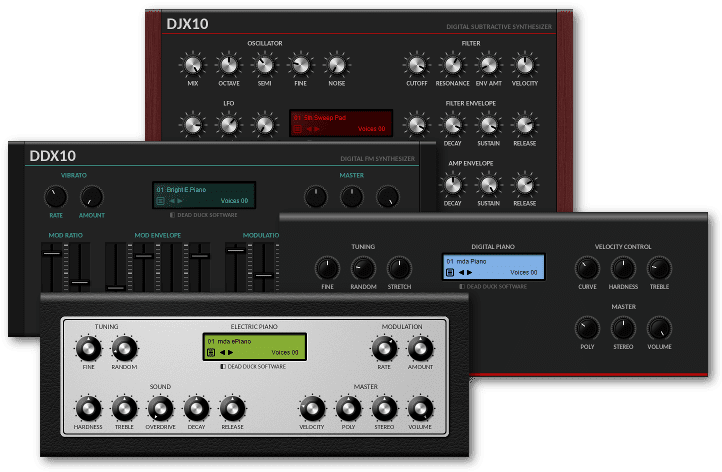Screen dimensions: 722x472
Task: Click Electric Piano master STEREO knob
Action: tap(384, 408)
